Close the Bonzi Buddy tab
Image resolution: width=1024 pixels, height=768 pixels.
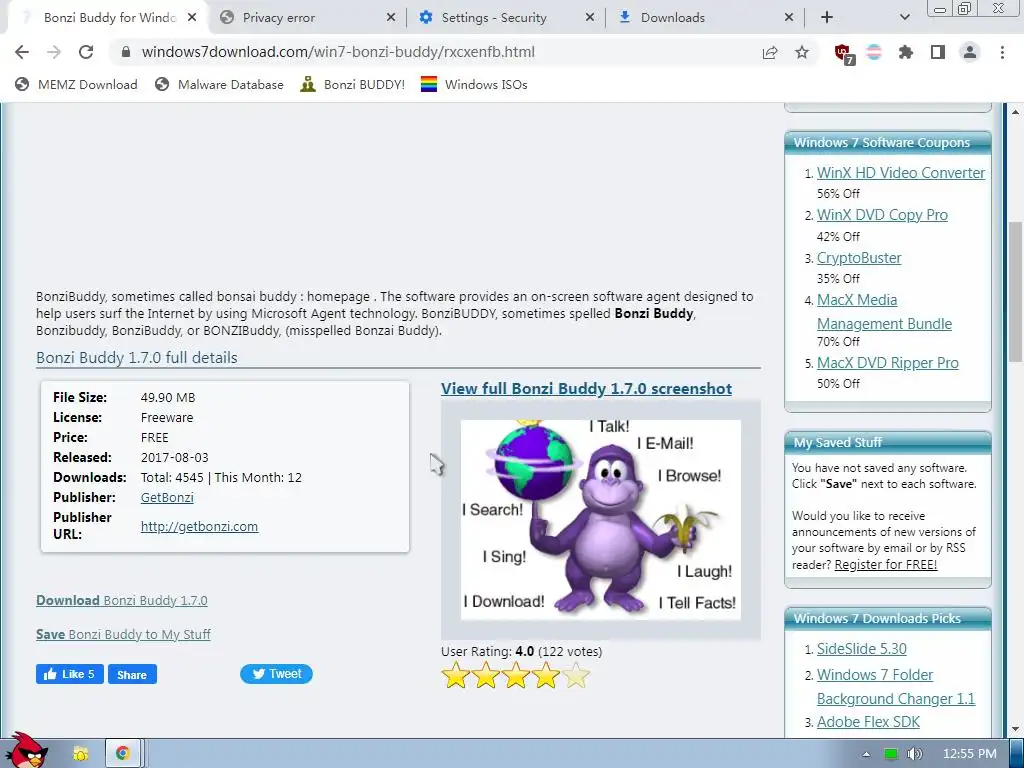[191, 18]
